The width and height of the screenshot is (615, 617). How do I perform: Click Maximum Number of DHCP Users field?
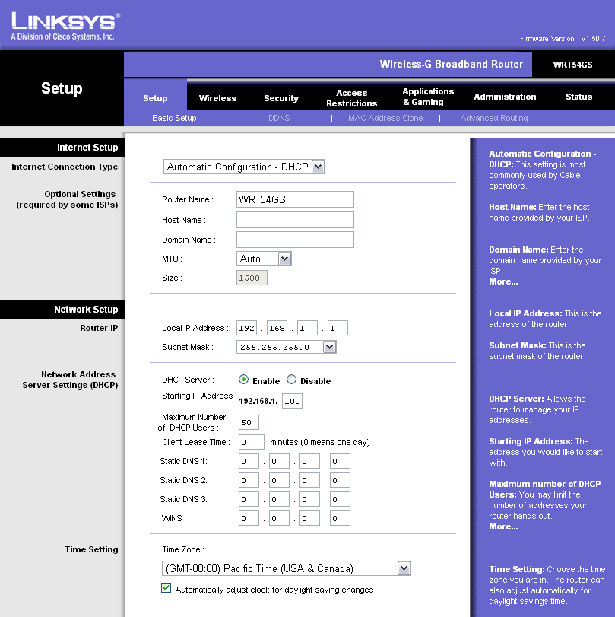click(249, 422)
